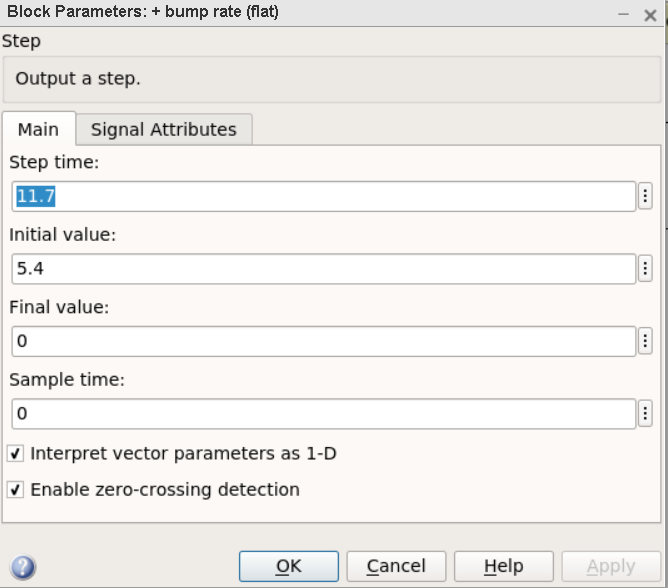Image resolution: width=668 pixels, height=588 pixels.
Task: Open the Step time more-options dots button
Action: [645, 196]
